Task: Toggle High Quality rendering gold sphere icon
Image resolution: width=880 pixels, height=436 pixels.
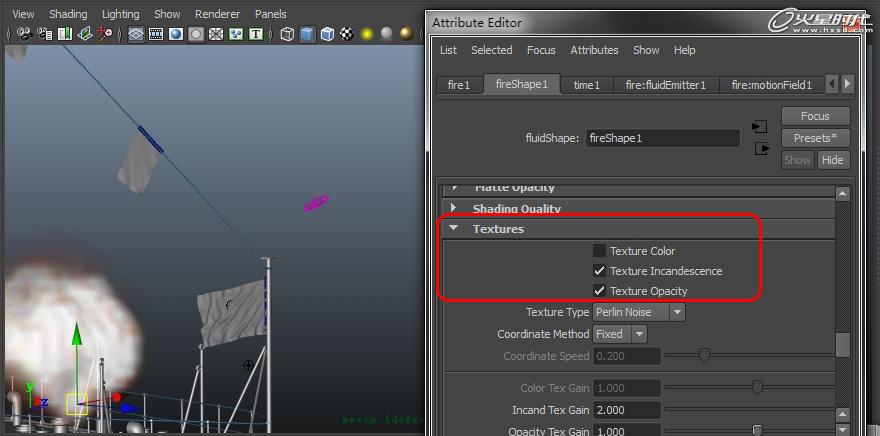Action: point(407,35)
